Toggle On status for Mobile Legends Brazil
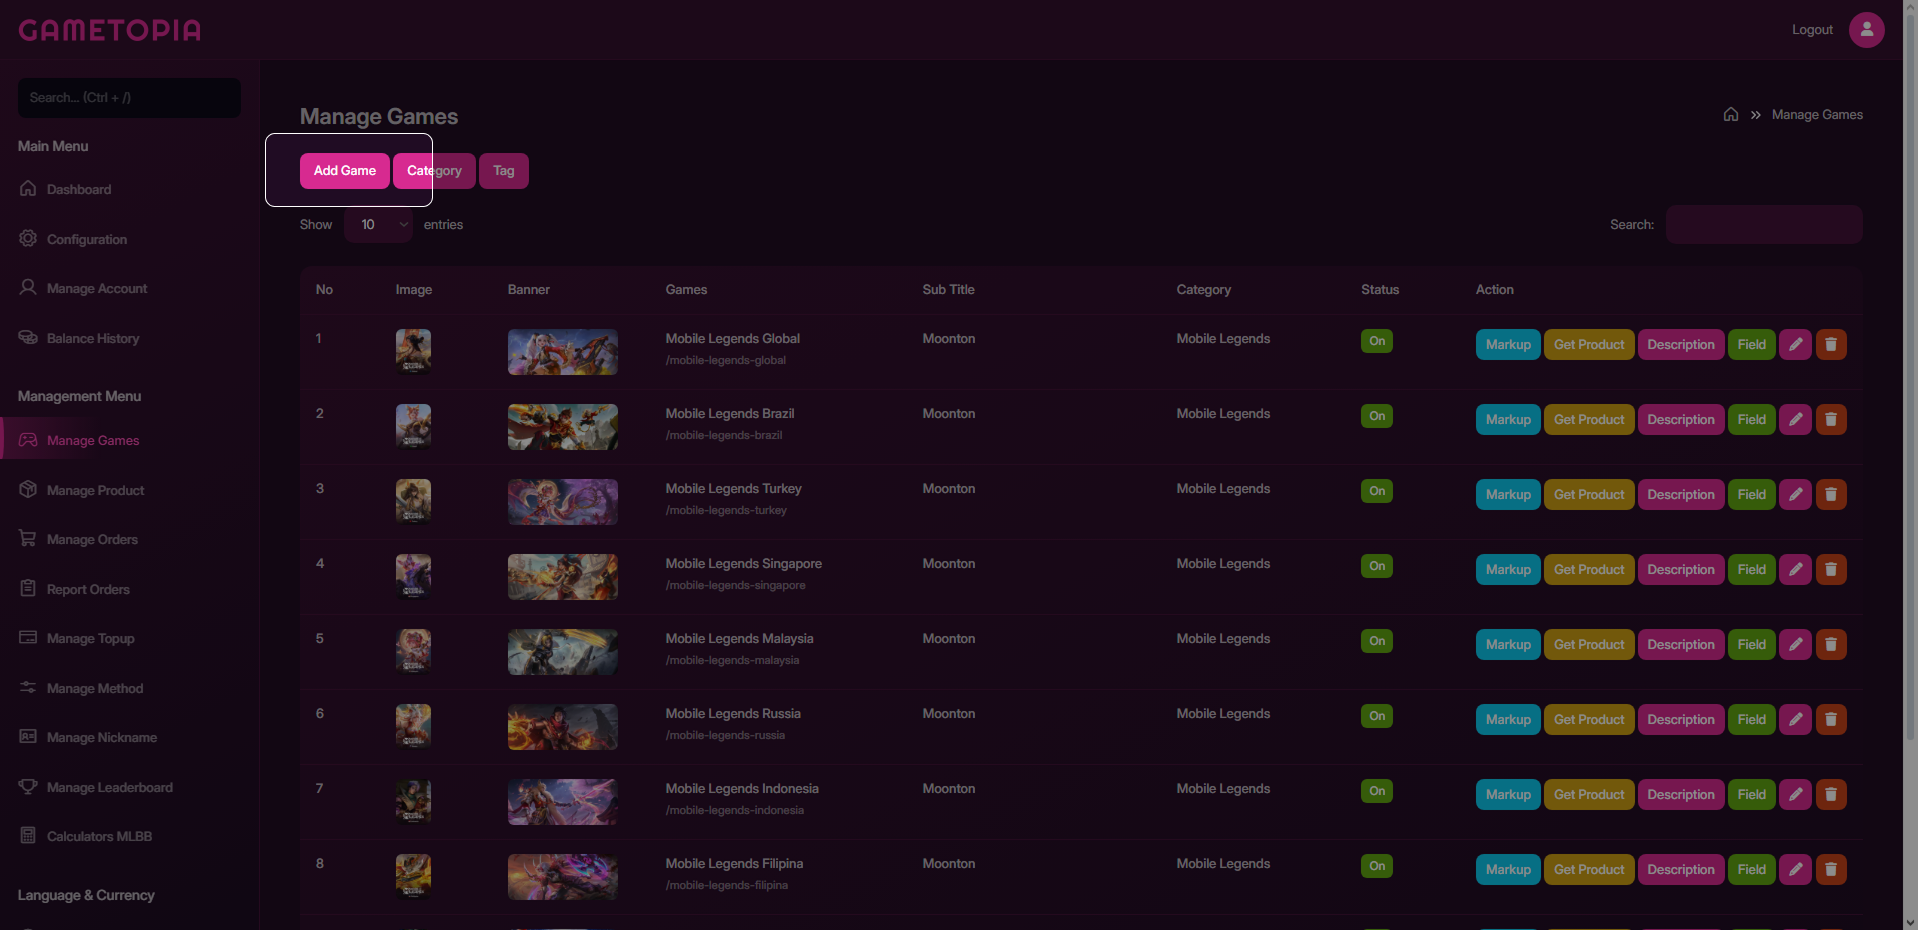Image resolution: width=1918 pixels, height=930 pixels. point(1377,416)
